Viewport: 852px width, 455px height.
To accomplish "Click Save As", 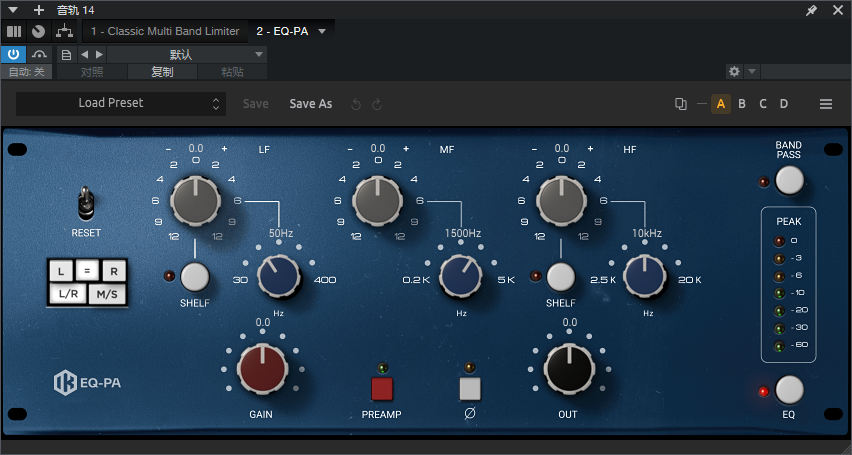I will 311,104.
